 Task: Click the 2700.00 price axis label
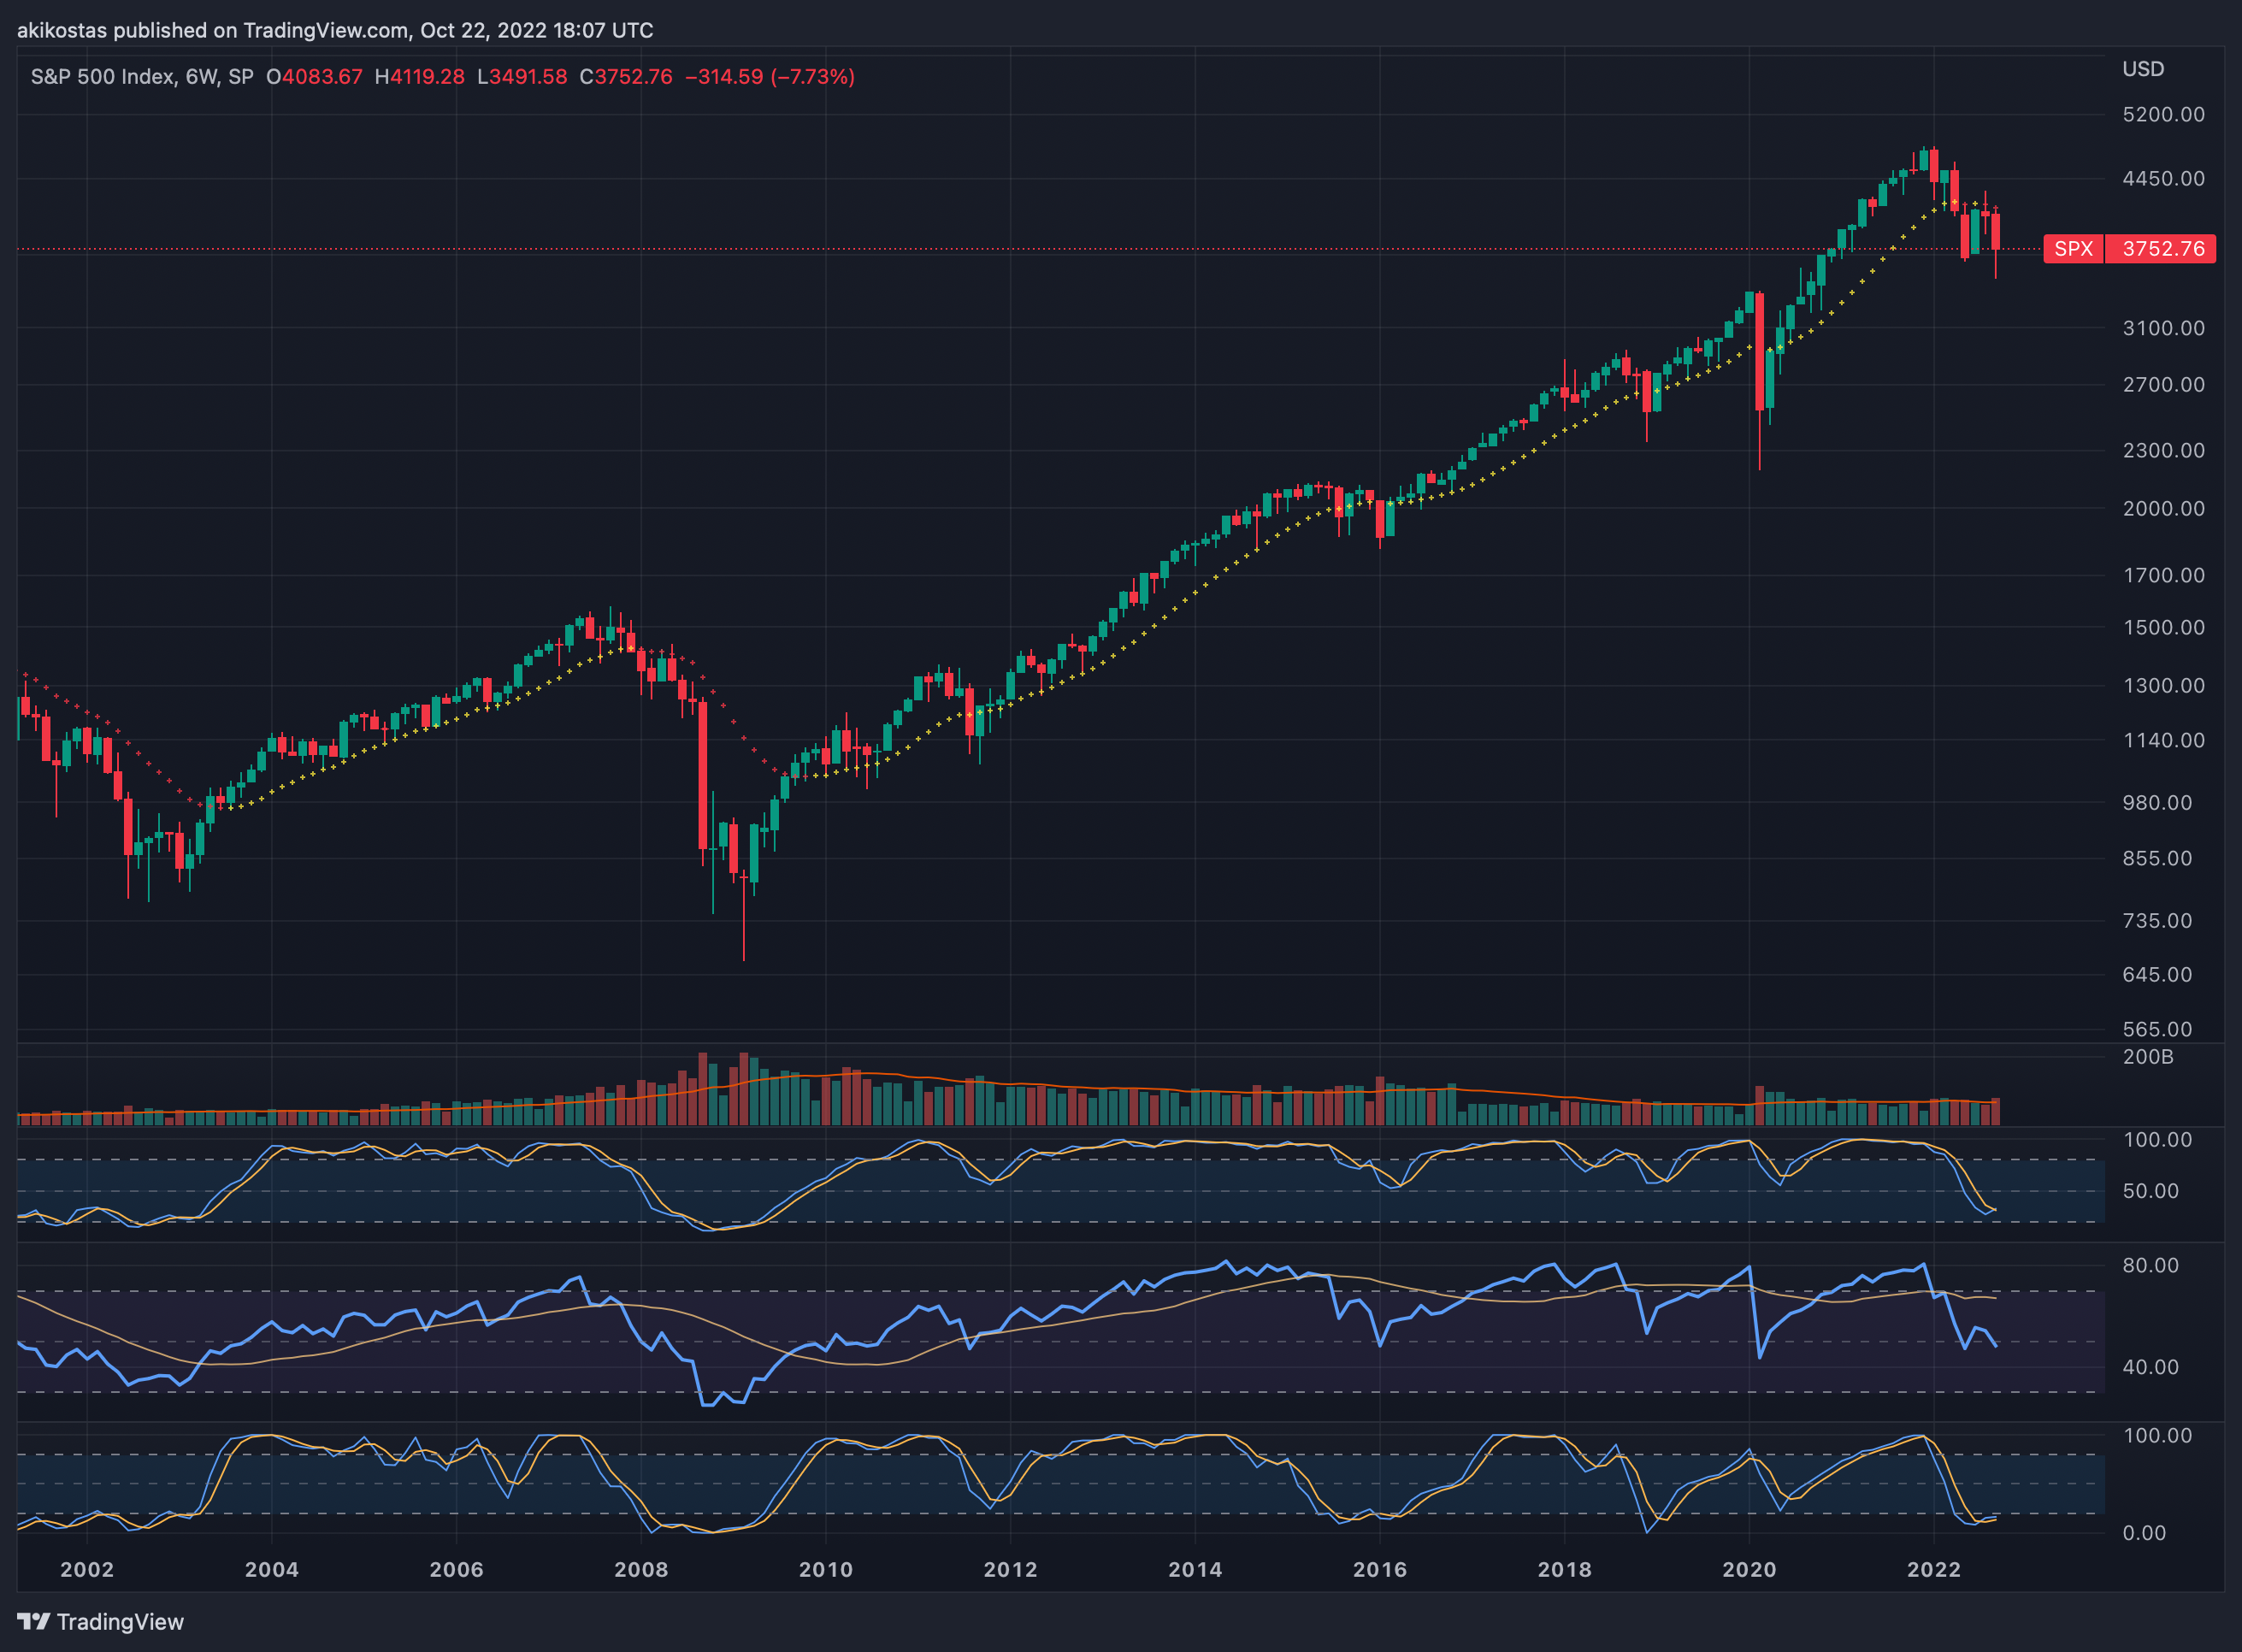click(2163, 385)
